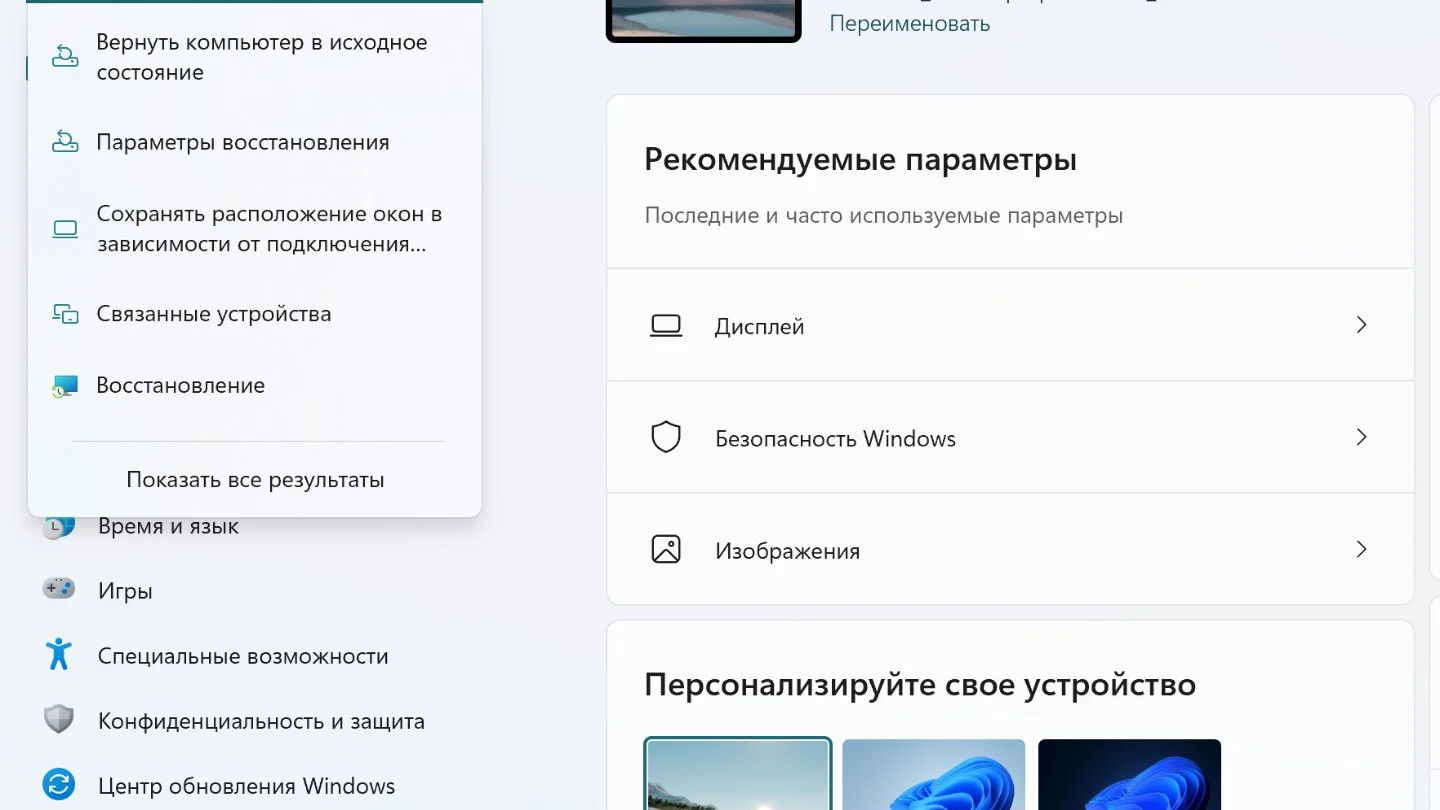1440x810 pixels.
Task: Click the laptop icon next to 'Сохранять расположение окон'
Action: pyautogui.click(x=65, y=229)
